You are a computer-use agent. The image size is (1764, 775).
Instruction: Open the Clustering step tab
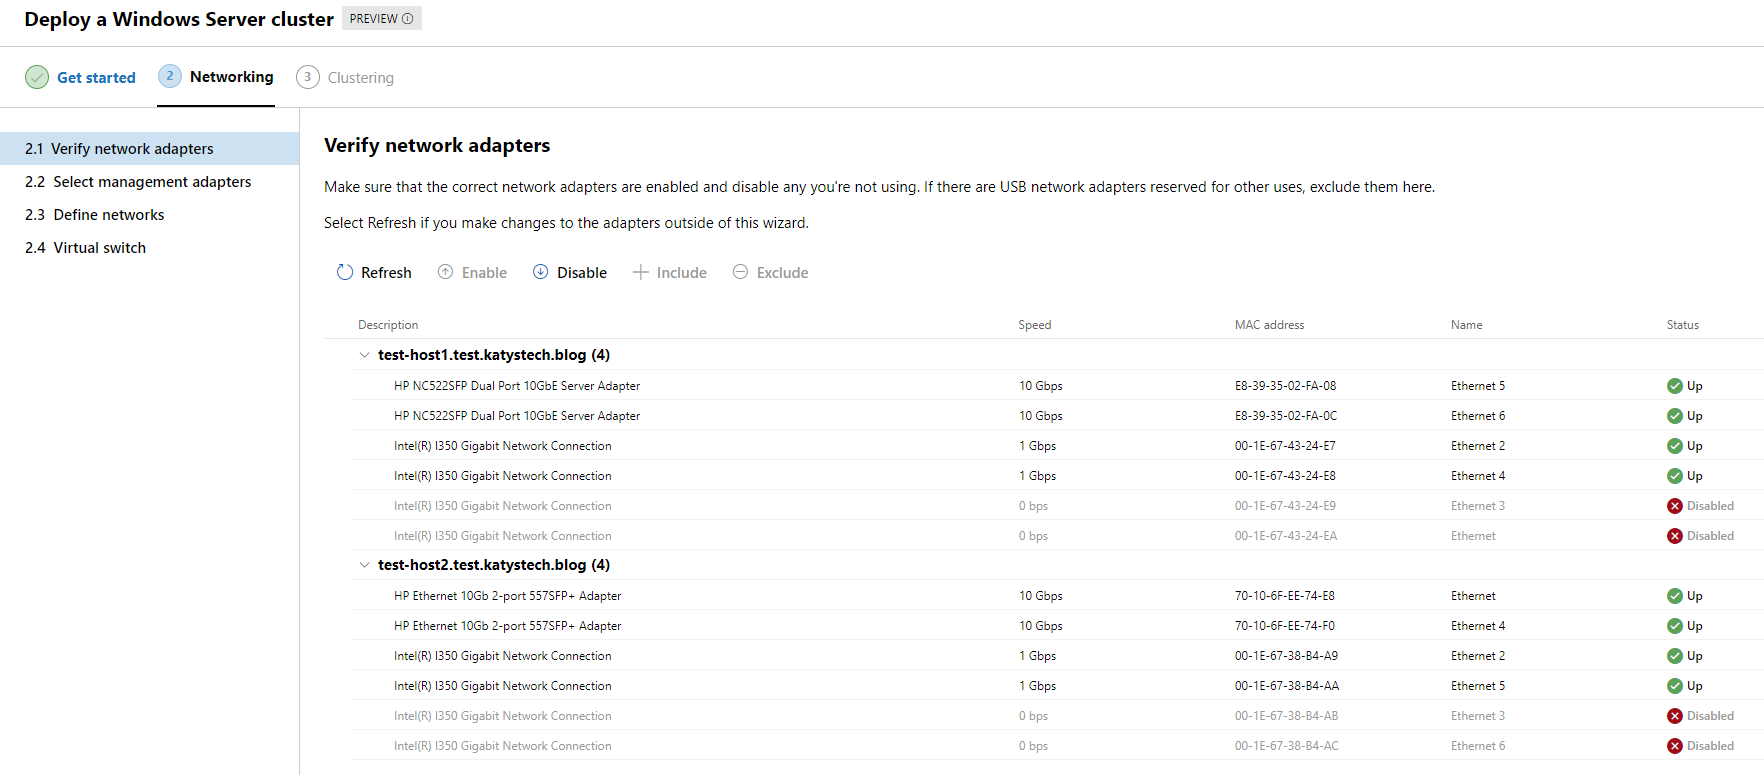click(x=360, y=78)
